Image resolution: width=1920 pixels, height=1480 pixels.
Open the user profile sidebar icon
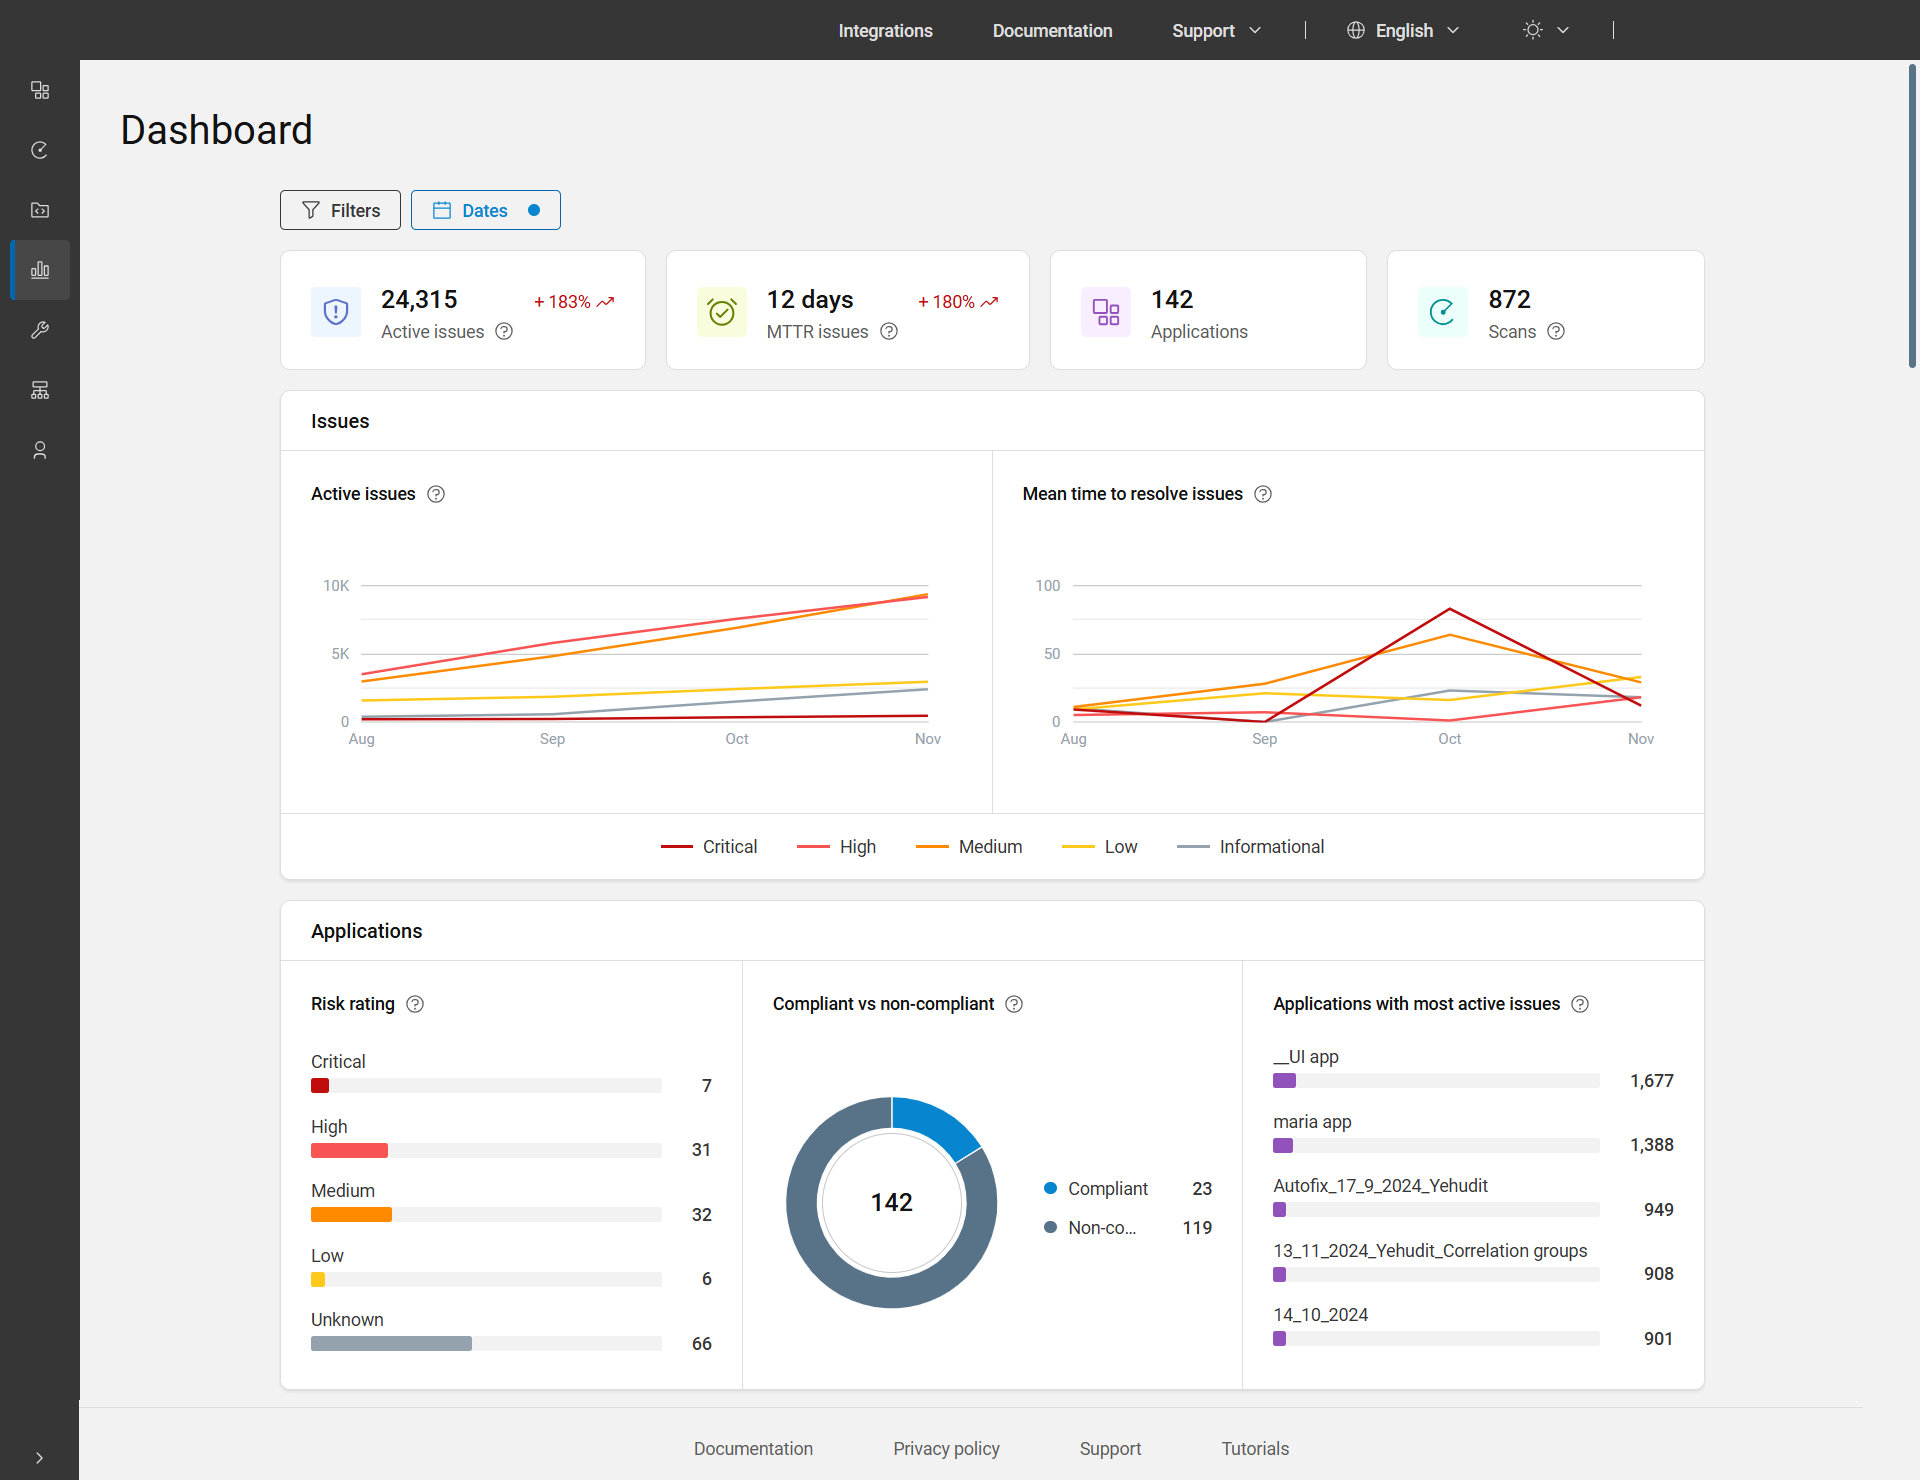[x=40, y=450]
